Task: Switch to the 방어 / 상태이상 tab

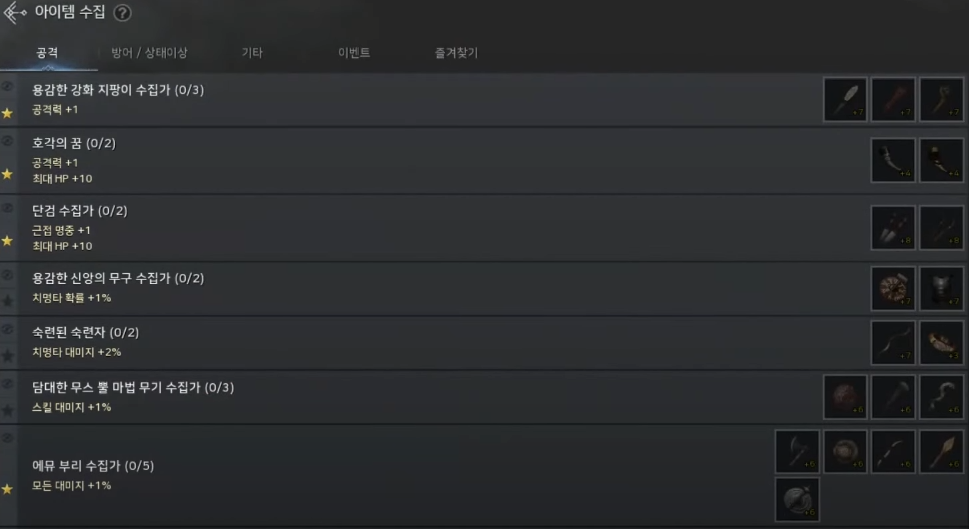Action: coord(149,53)
